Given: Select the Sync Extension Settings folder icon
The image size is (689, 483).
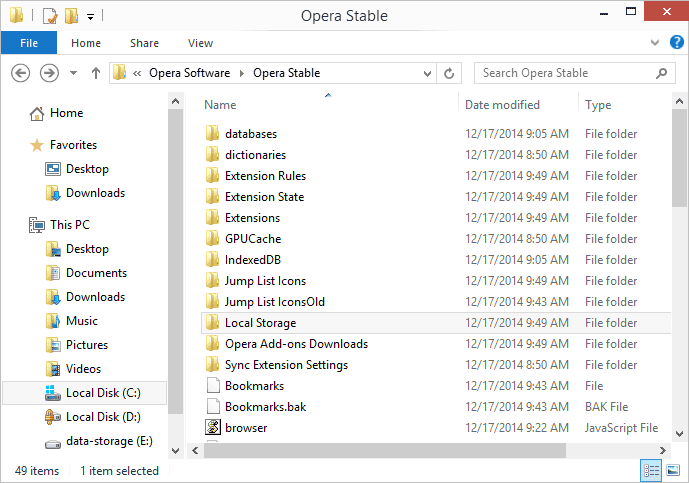Looking at the screenshot, I should tap(213, 365).
